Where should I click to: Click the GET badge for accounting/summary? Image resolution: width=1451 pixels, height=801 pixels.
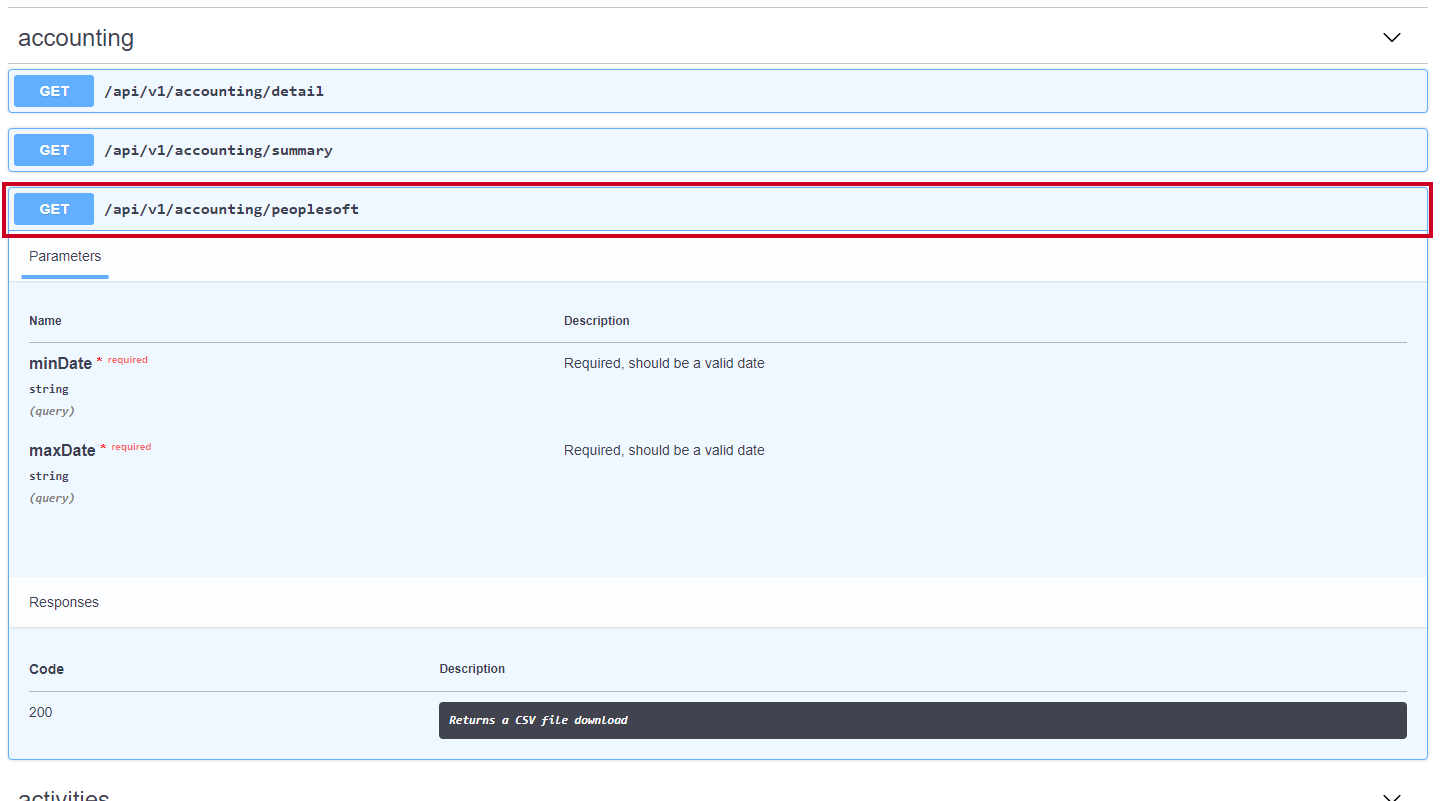coord(54,150)
